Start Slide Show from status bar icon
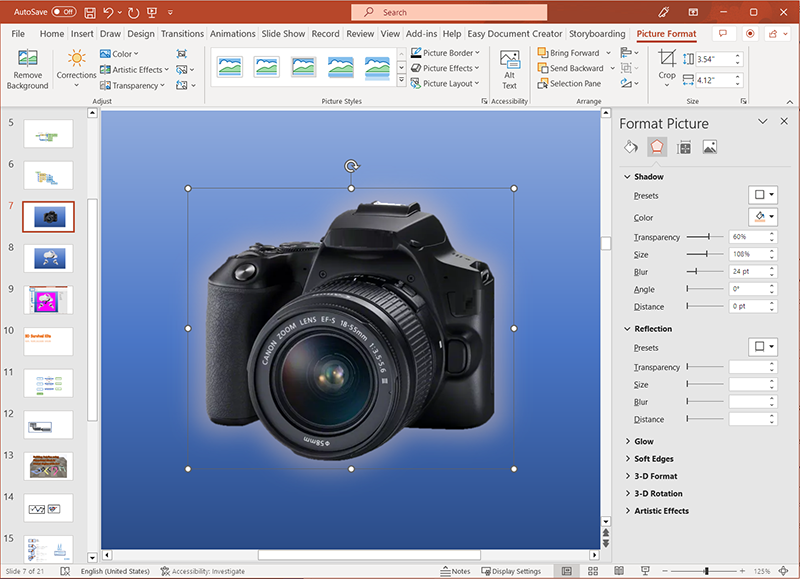The width and height of the screenshot is (800, 579). tap(645, 571)
